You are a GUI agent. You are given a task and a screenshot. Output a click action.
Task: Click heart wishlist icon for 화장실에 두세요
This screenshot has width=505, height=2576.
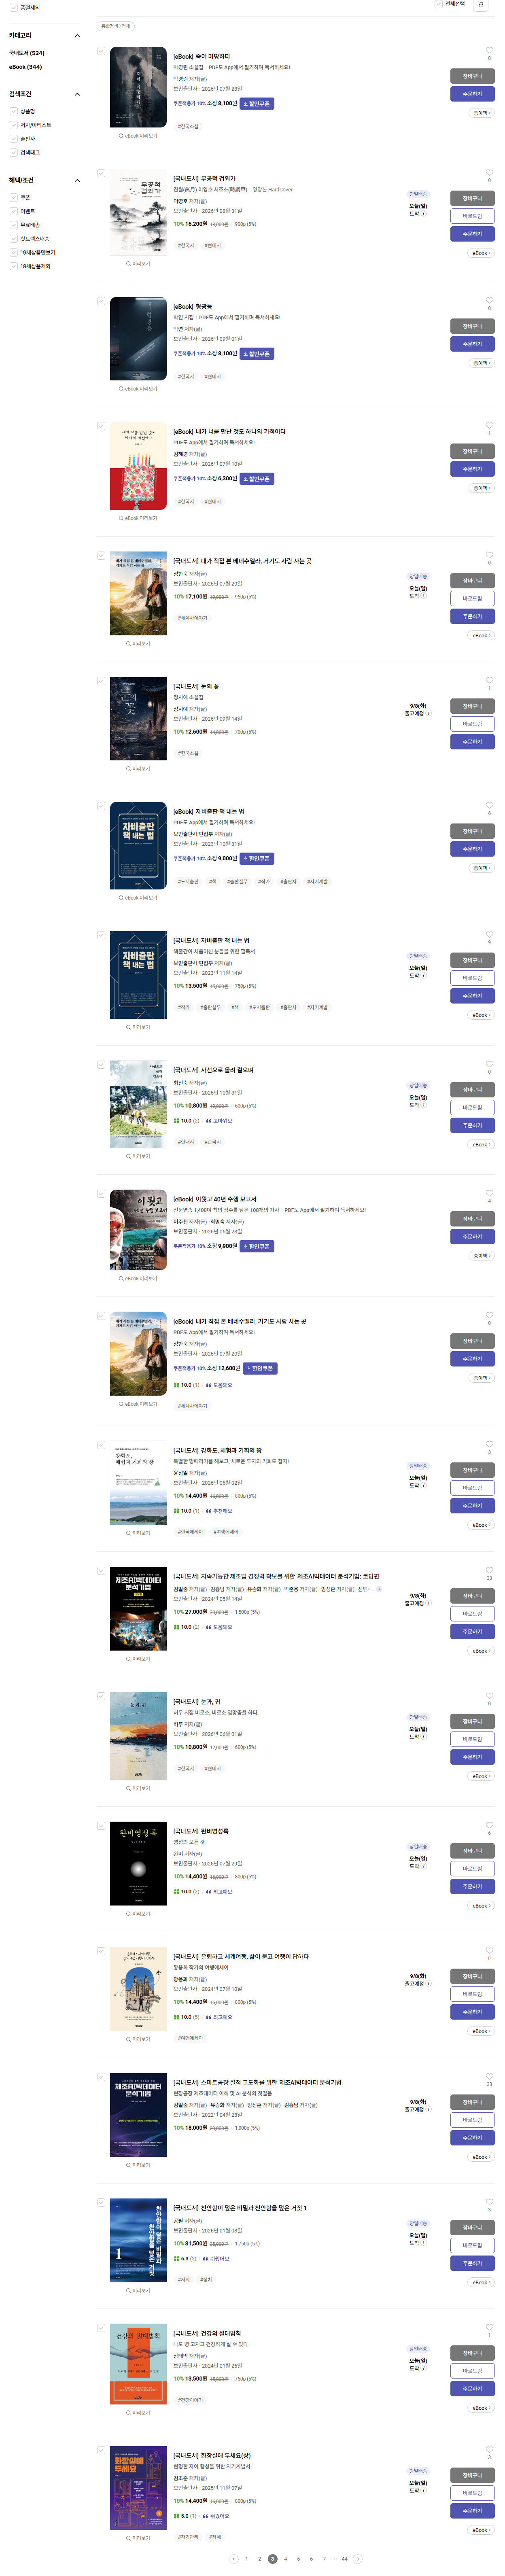tap(489, 2449)
